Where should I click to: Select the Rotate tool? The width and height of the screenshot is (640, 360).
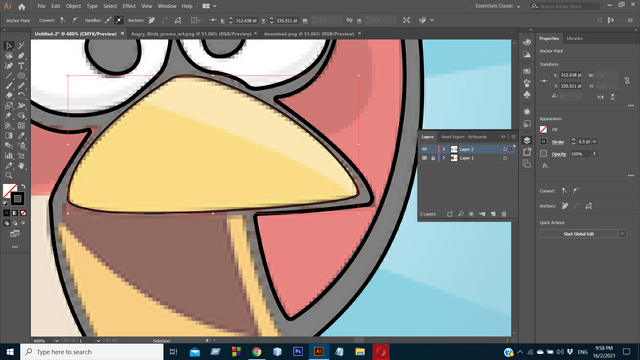[21, 96]
